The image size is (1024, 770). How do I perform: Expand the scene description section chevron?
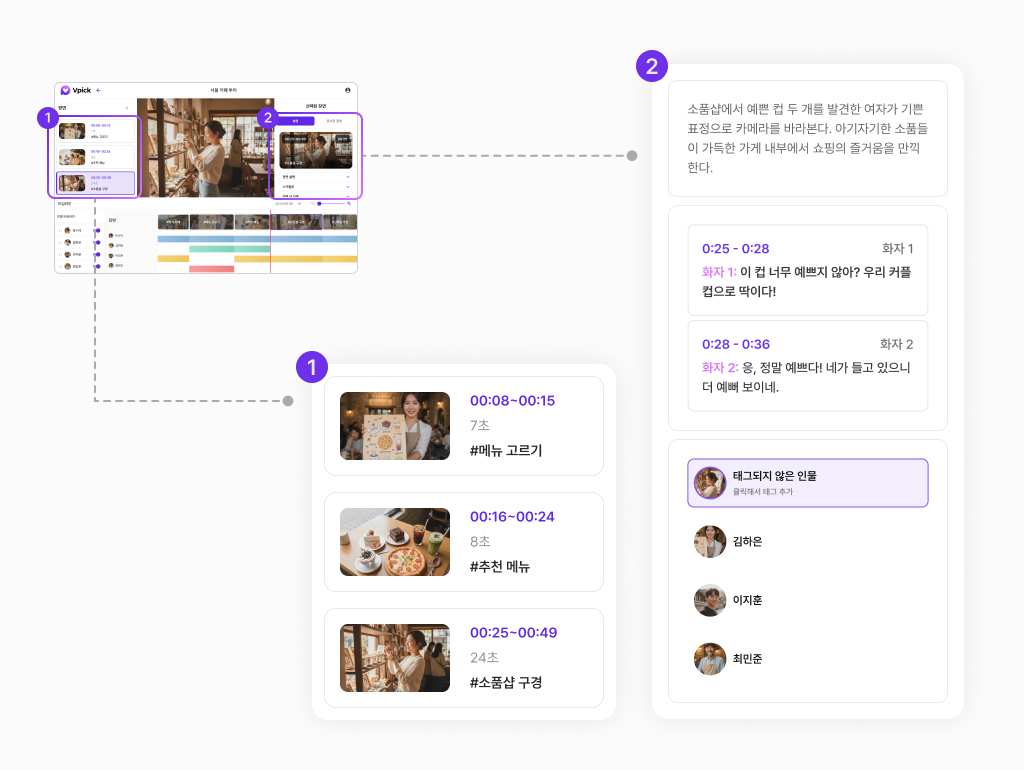348,176
